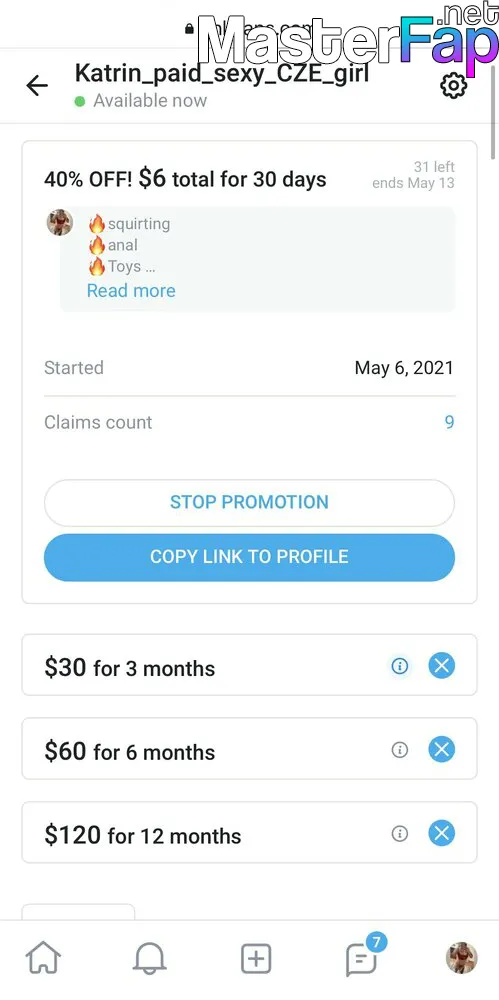The width and height of the screenshot is (499, 1000).
Task: Open profile avatar in bottom bar
Action: pyautogui.click(x=461, y=958)
